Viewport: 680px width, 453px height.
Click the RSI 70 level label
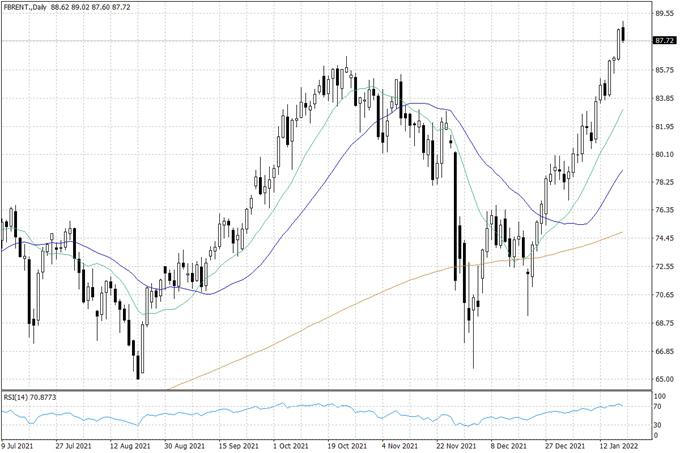(x=658, y=407)
